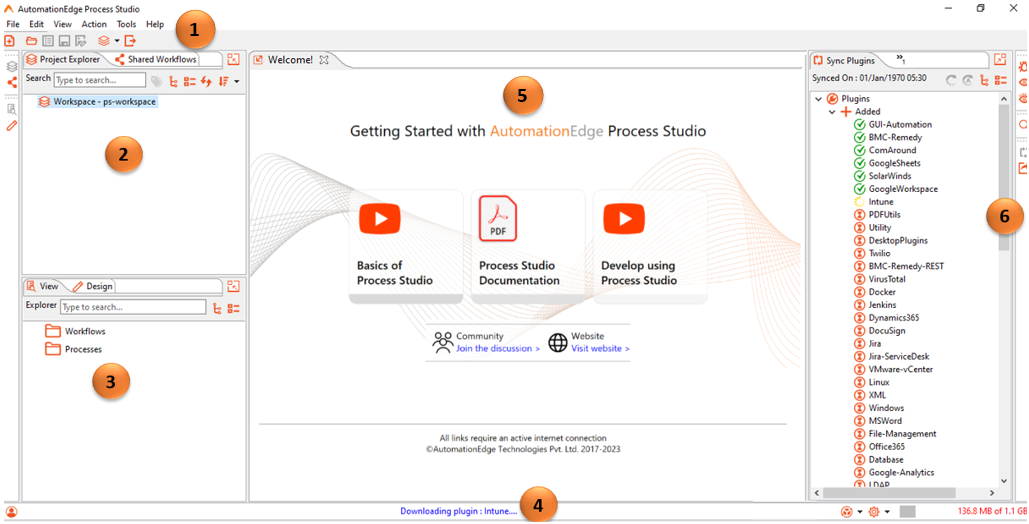Click the Project Explorer search field
This screenshot has height=524, width=1029.
tap(99, 80)
